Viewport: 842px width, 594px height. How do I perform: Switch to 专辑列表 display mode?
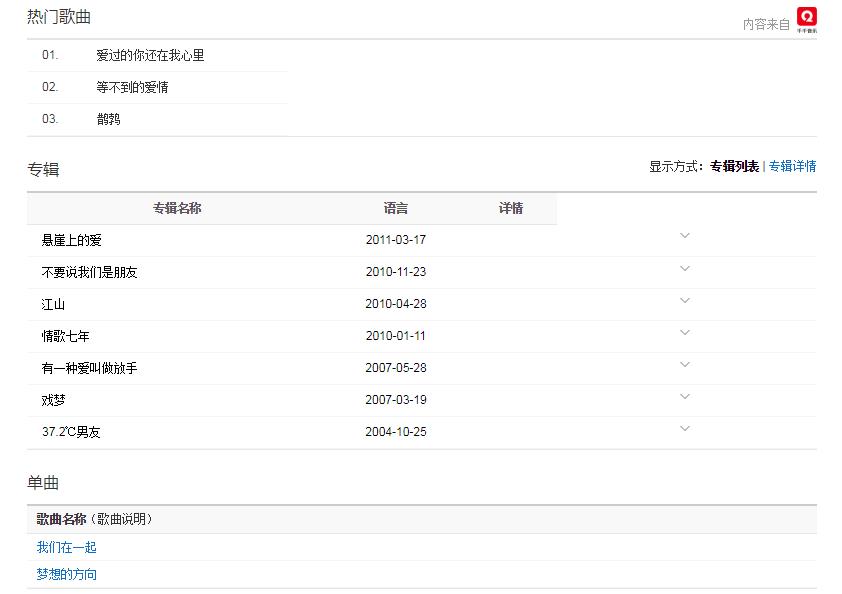tap(734, 167)
